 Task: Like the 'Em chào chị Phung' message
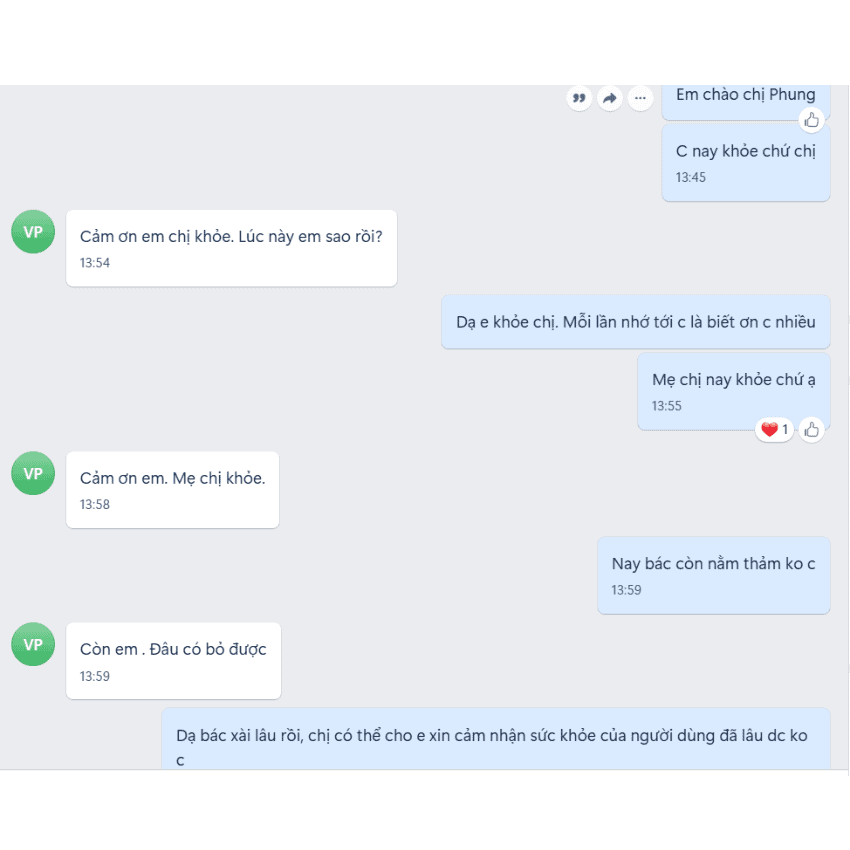coord(812,120)
